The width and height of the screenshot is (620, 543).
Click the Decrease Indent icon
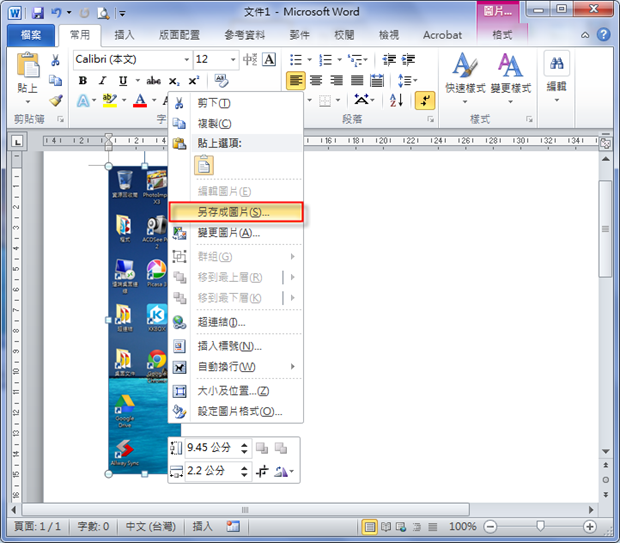tap(389, 60)
